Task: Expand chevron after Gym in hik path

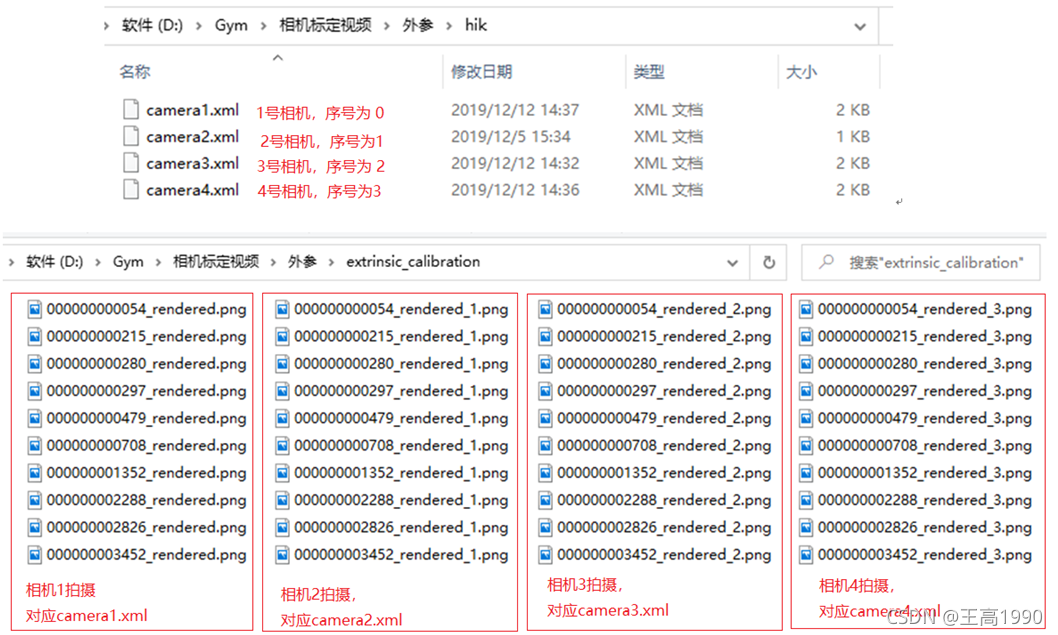Action: [263, 26]
